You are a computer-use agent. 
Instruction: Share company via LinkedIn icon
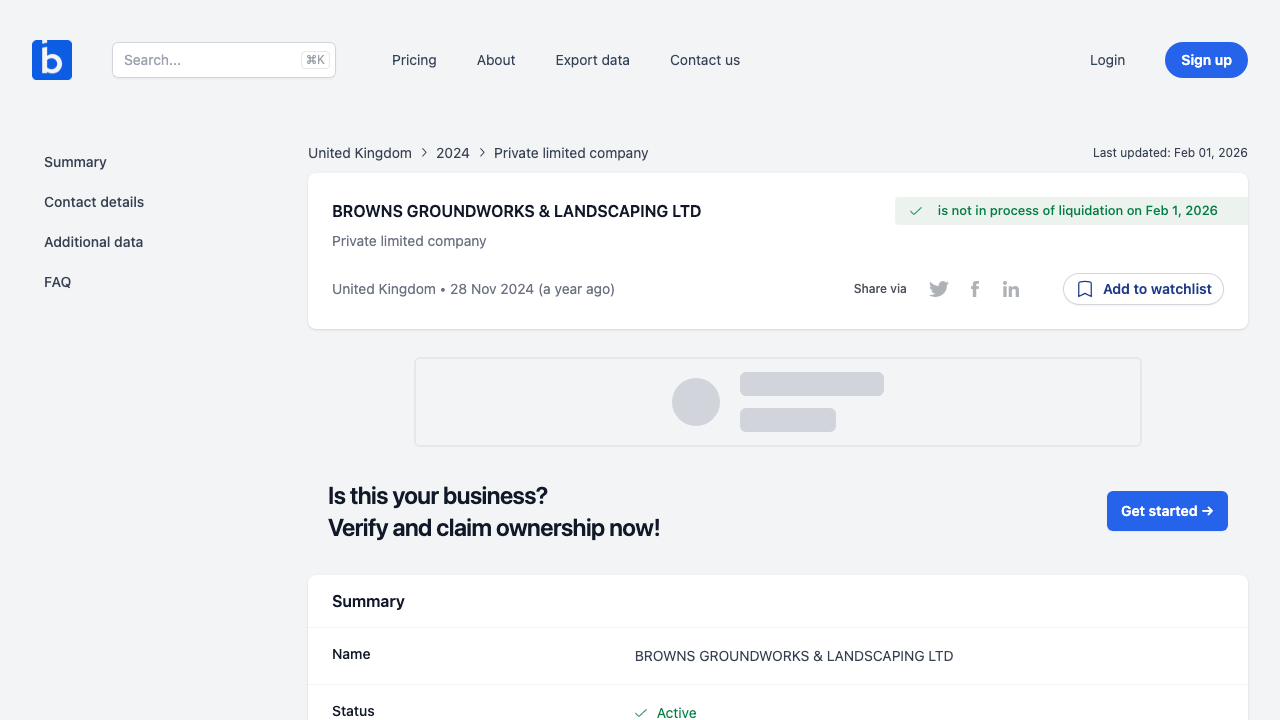1011,289
